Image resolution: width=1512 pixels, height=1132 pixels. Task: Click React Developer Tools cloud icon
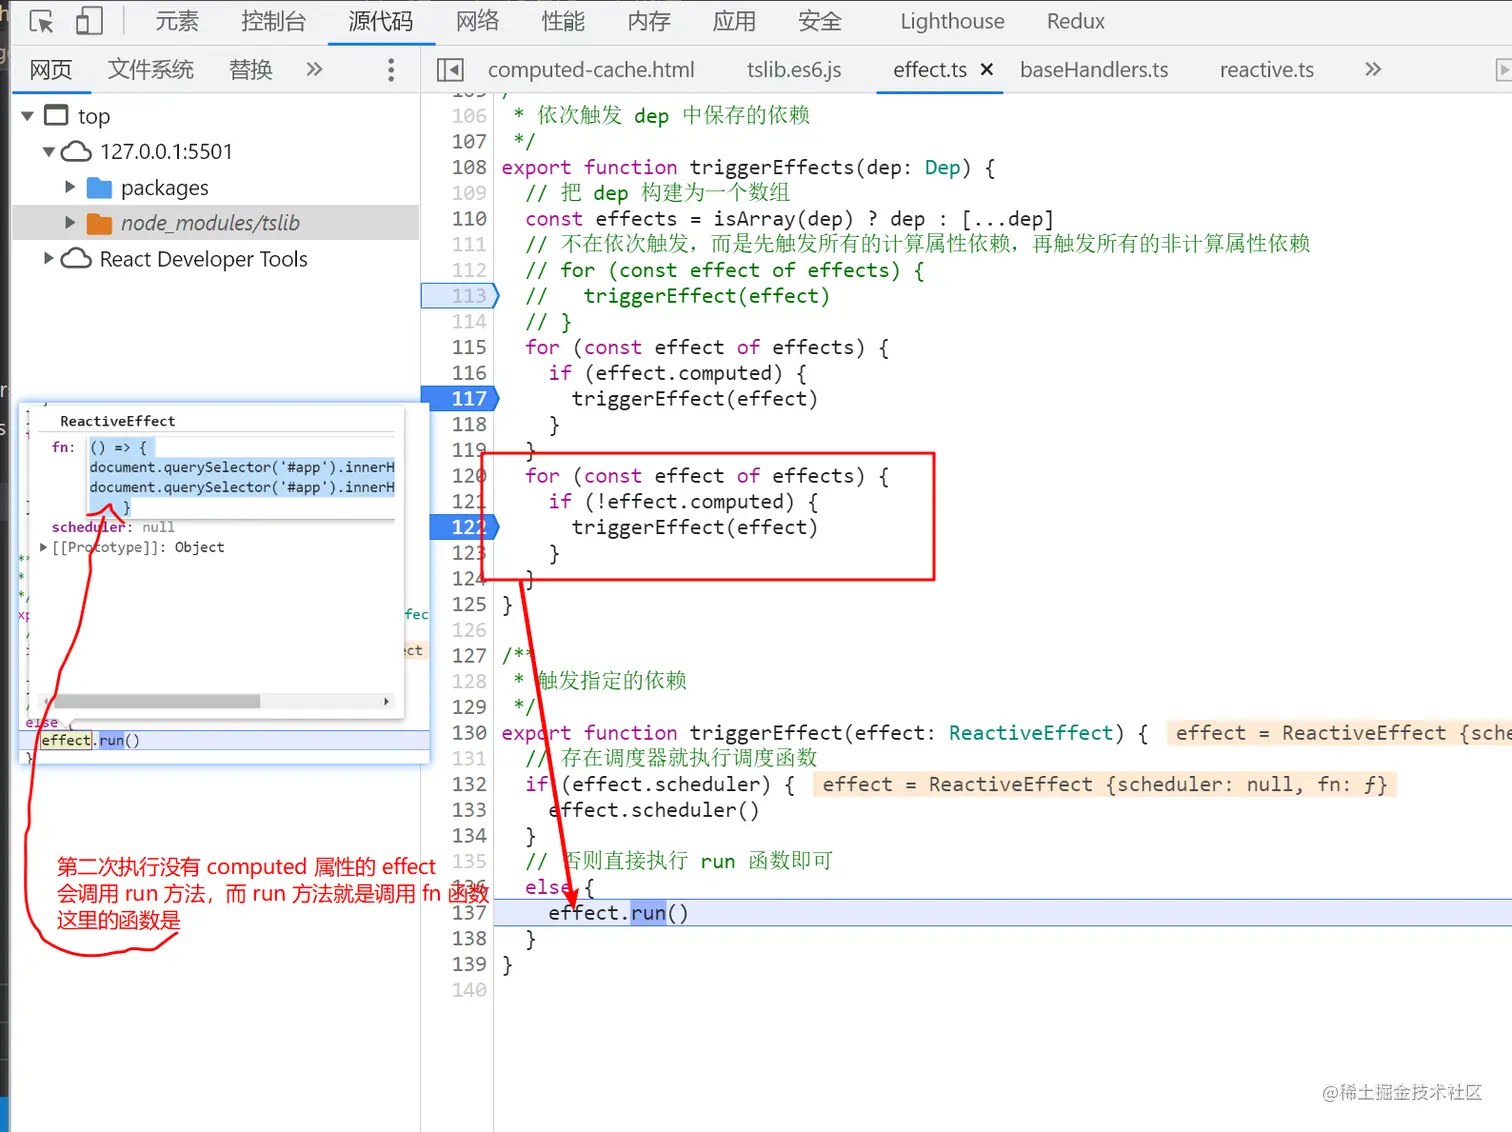tap(76, 259)
